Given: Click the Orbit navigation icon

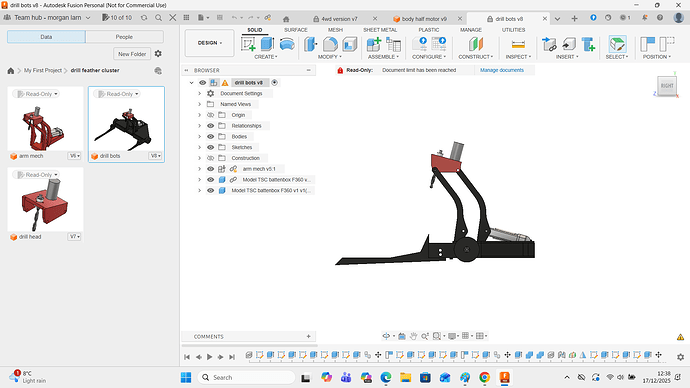Looking at the screenshot, I should [386, 336].
